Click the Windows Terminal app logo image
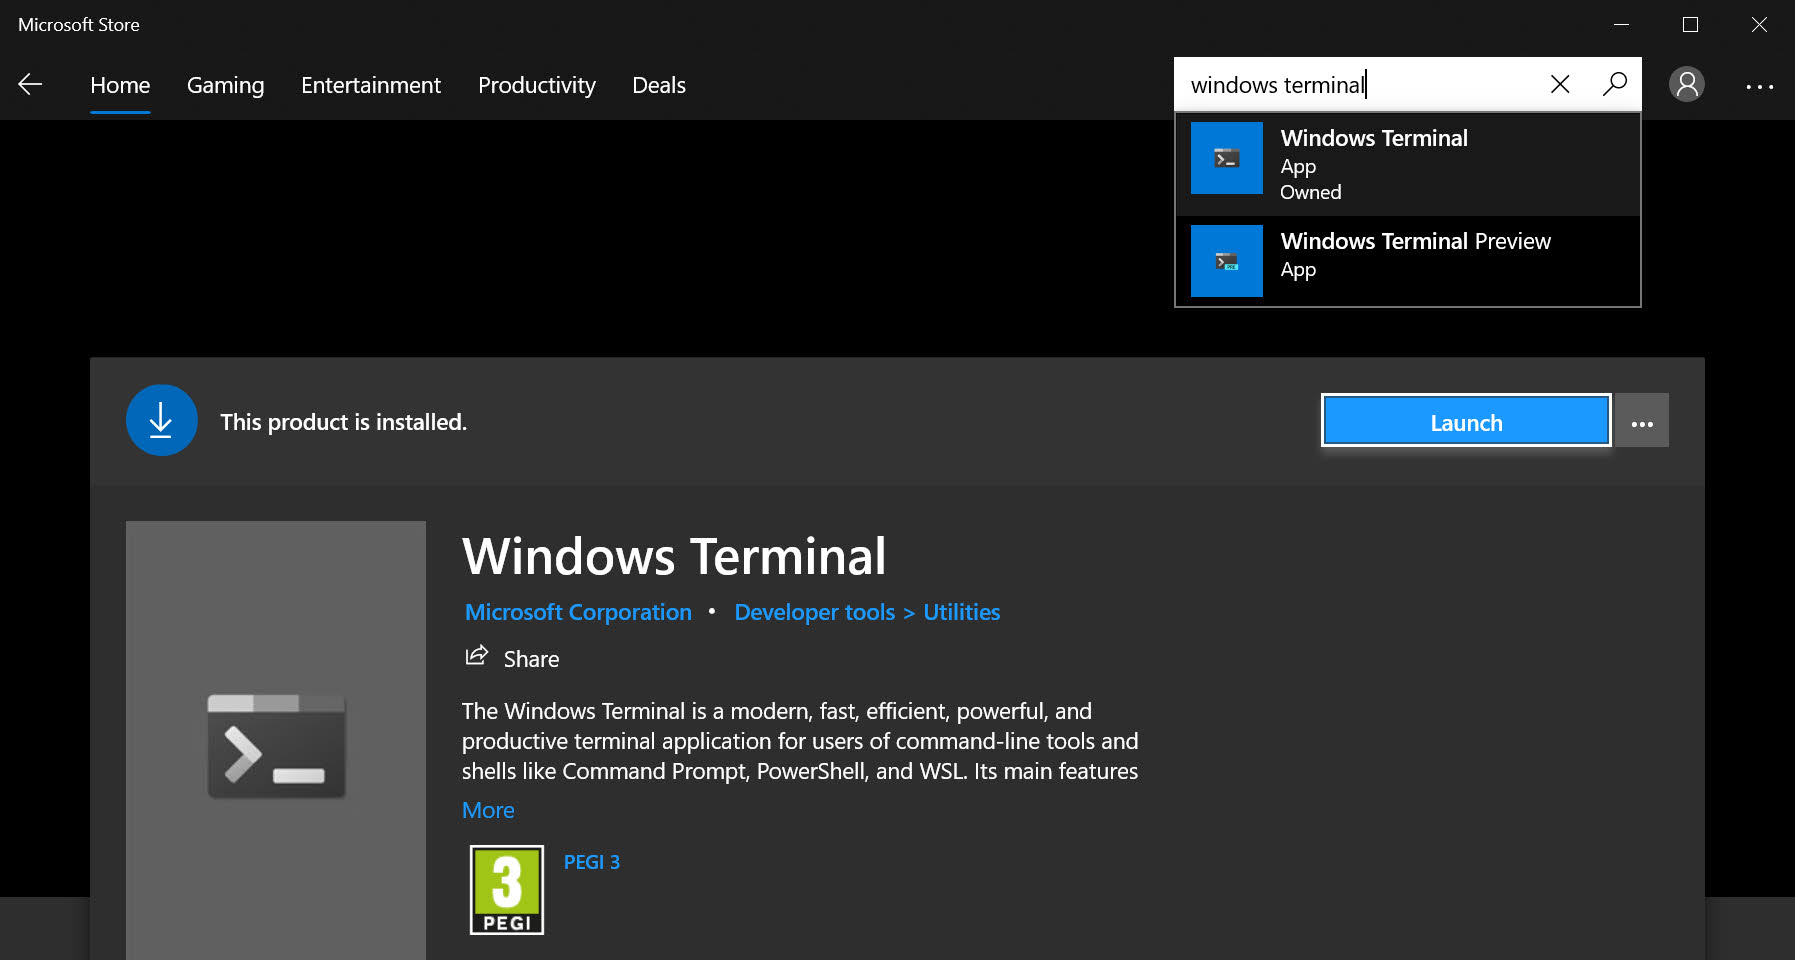The width and height of the screenshot is (1795, 960). 276,746
